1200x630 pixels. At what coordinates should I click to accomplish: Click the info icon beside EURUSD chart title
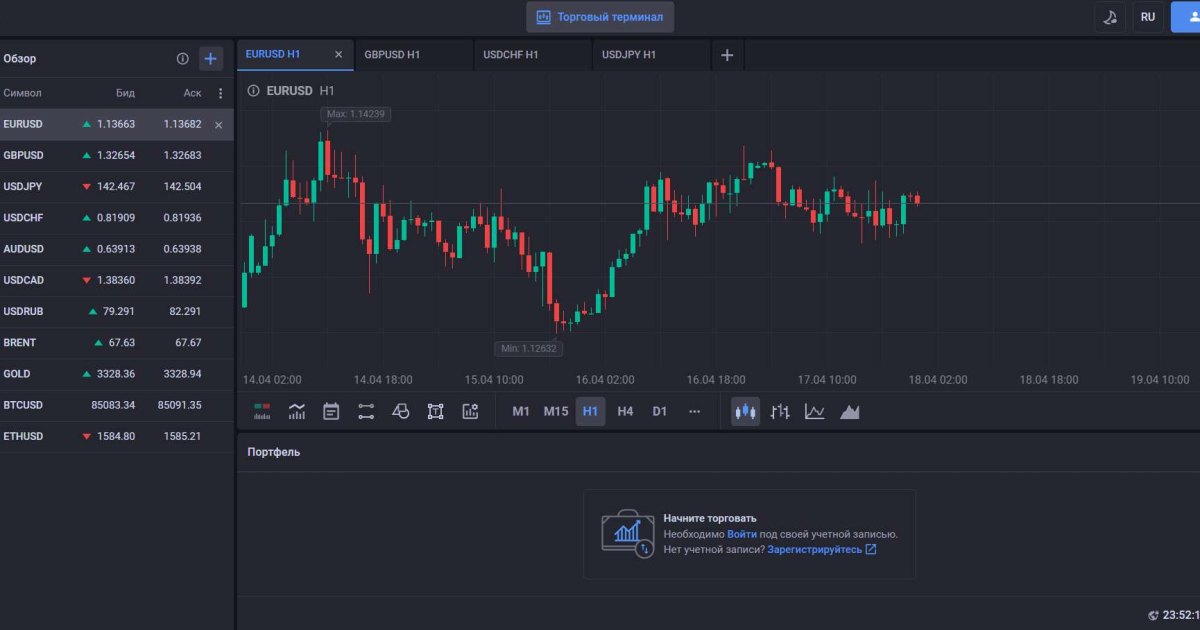tap(253, 90)
